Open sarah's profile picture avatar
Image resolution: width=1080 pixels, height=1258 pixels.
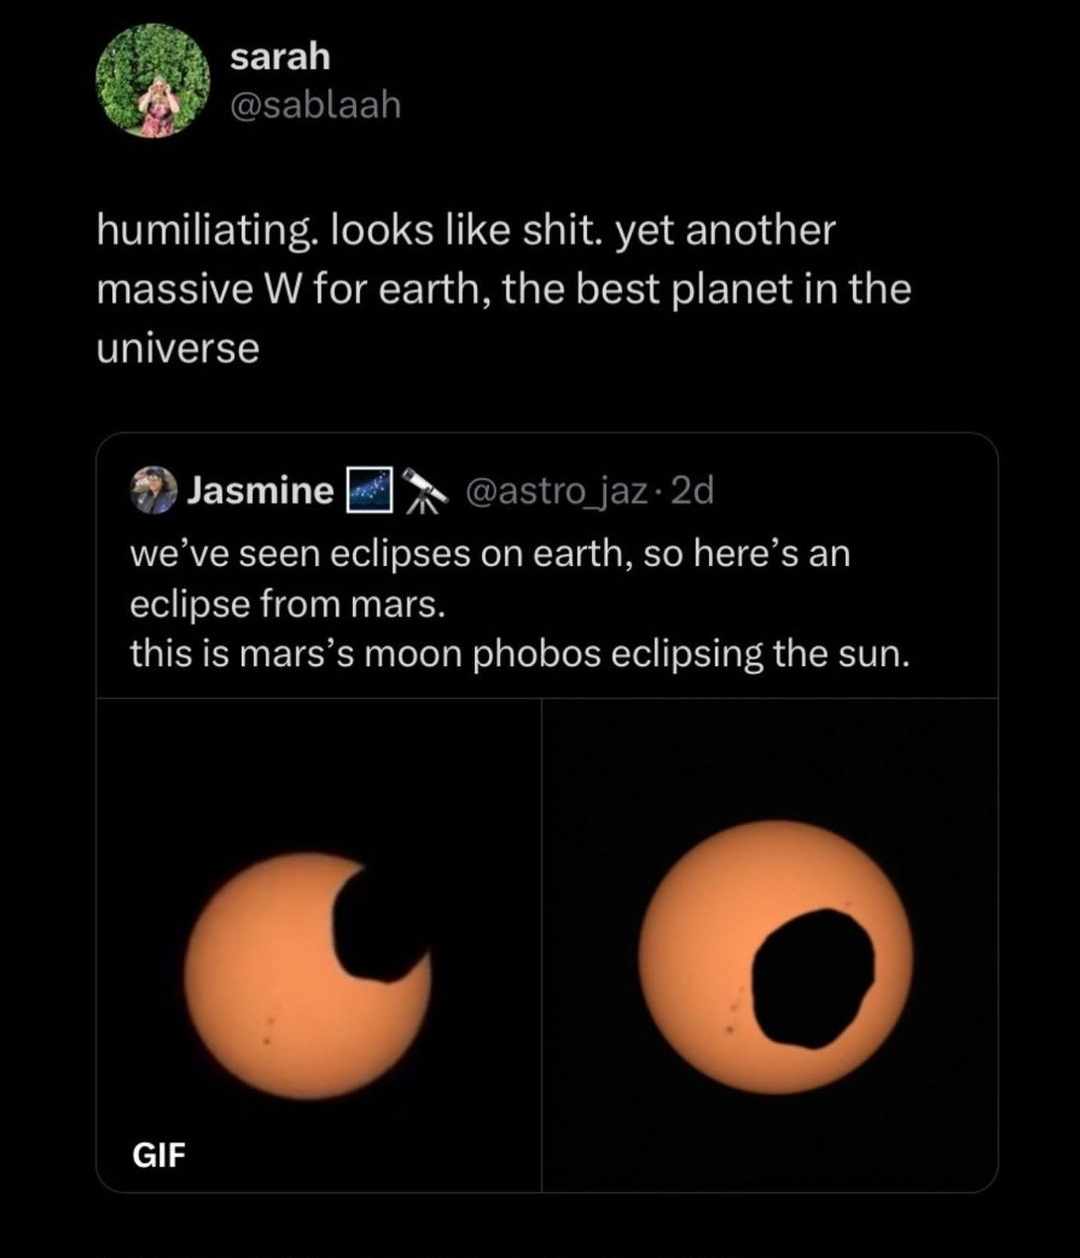(152, 81)
